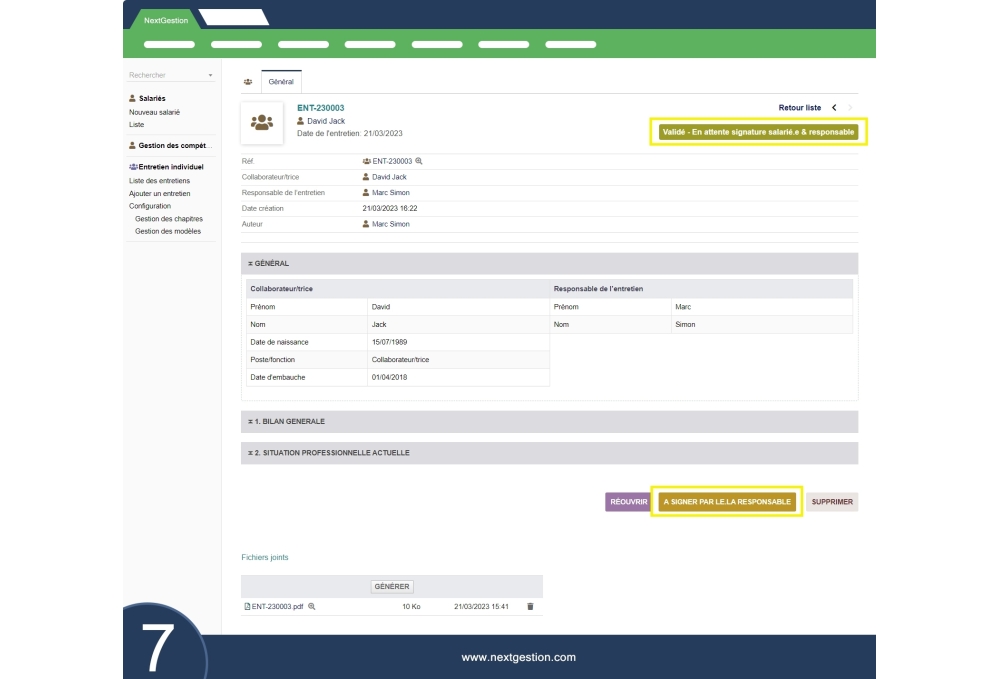The image size is (1000, 679).
Task: Click the trash icon for ENT-230003.pdf
Action: [x=530, y=606]
